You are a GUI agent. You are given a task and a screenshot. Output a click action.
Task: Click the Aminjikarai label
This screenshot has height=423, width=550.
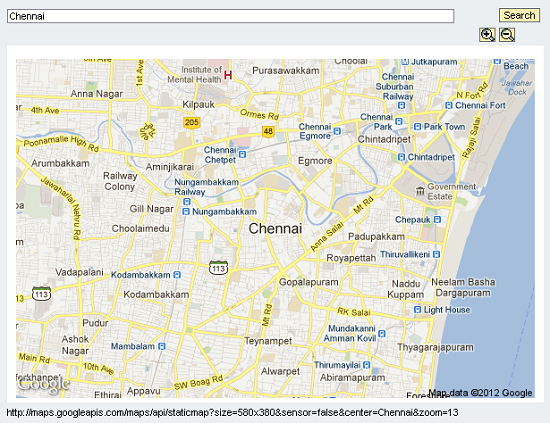click(170, 167)
